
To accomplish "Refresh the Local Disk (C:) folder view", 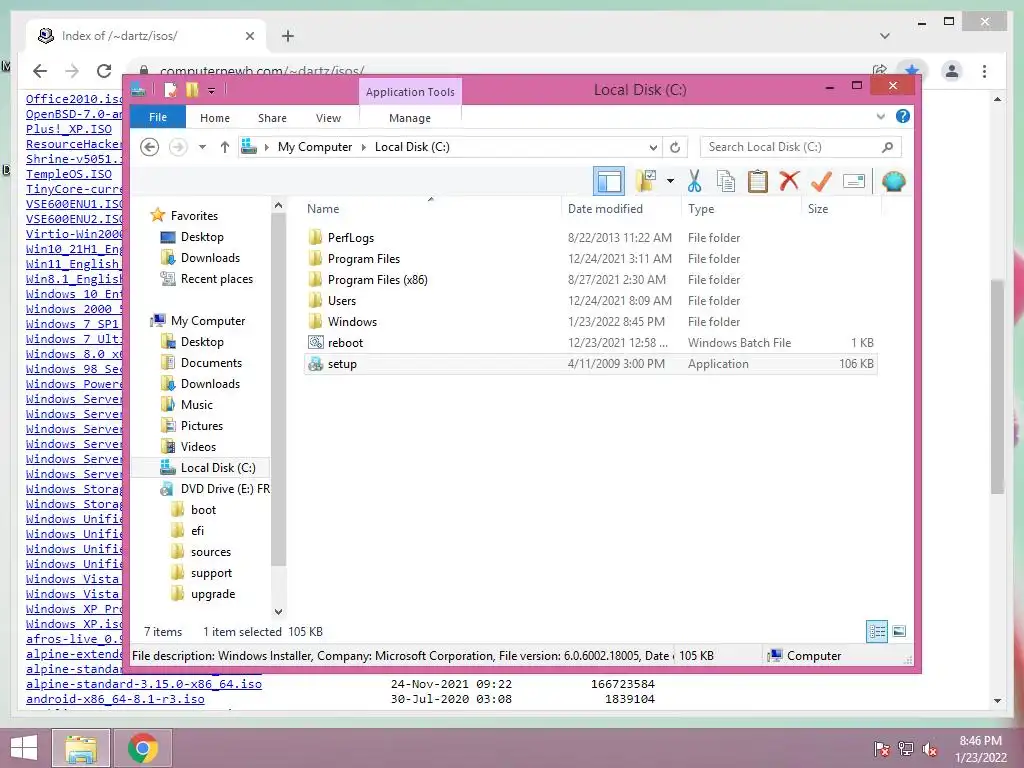I will (675, 147).
